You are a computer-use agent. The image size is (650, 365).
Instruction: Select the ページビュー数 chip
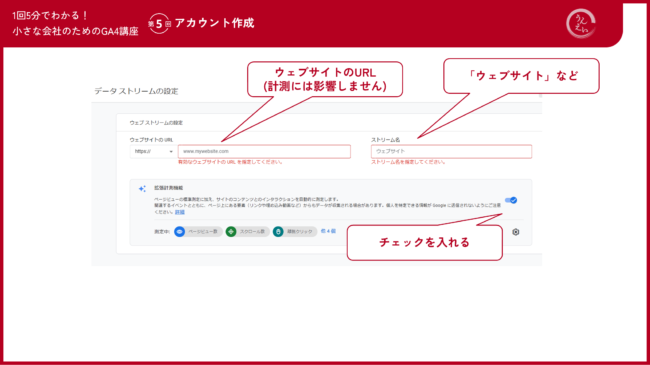[x=198, y=231]
